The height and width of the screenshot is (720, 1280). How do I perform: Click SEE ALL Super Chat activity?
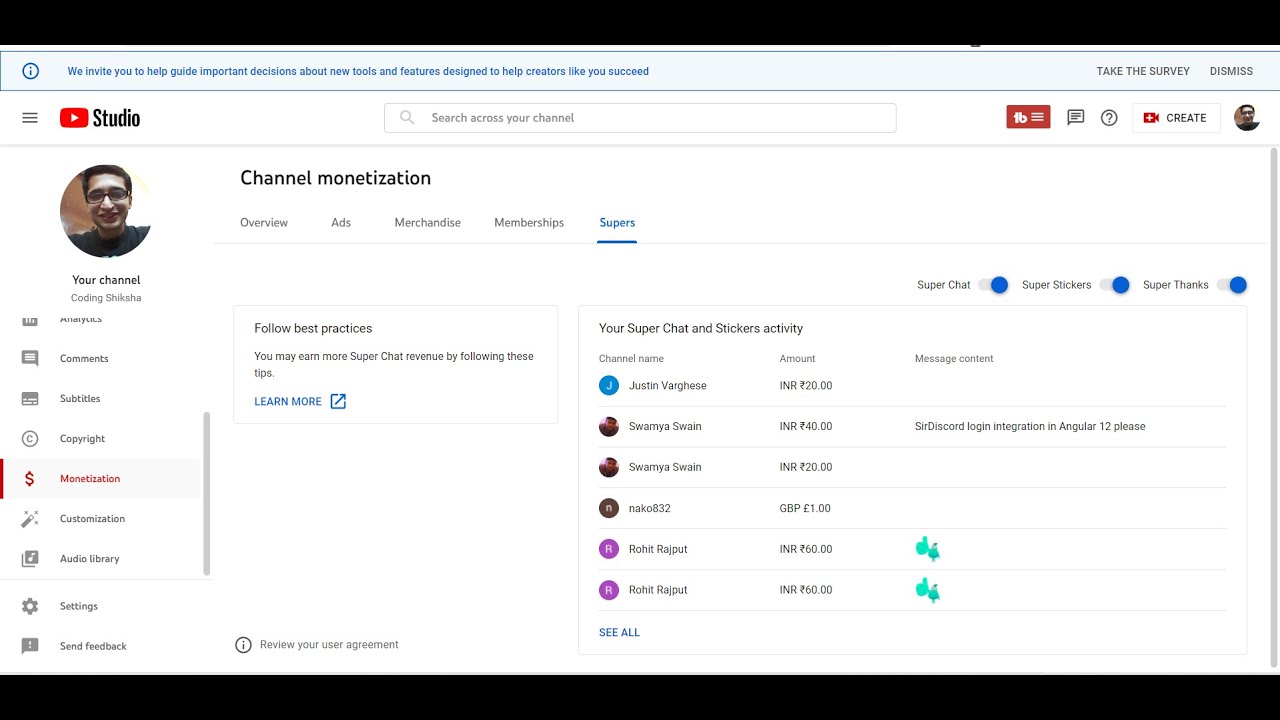[x=619, y=632]
